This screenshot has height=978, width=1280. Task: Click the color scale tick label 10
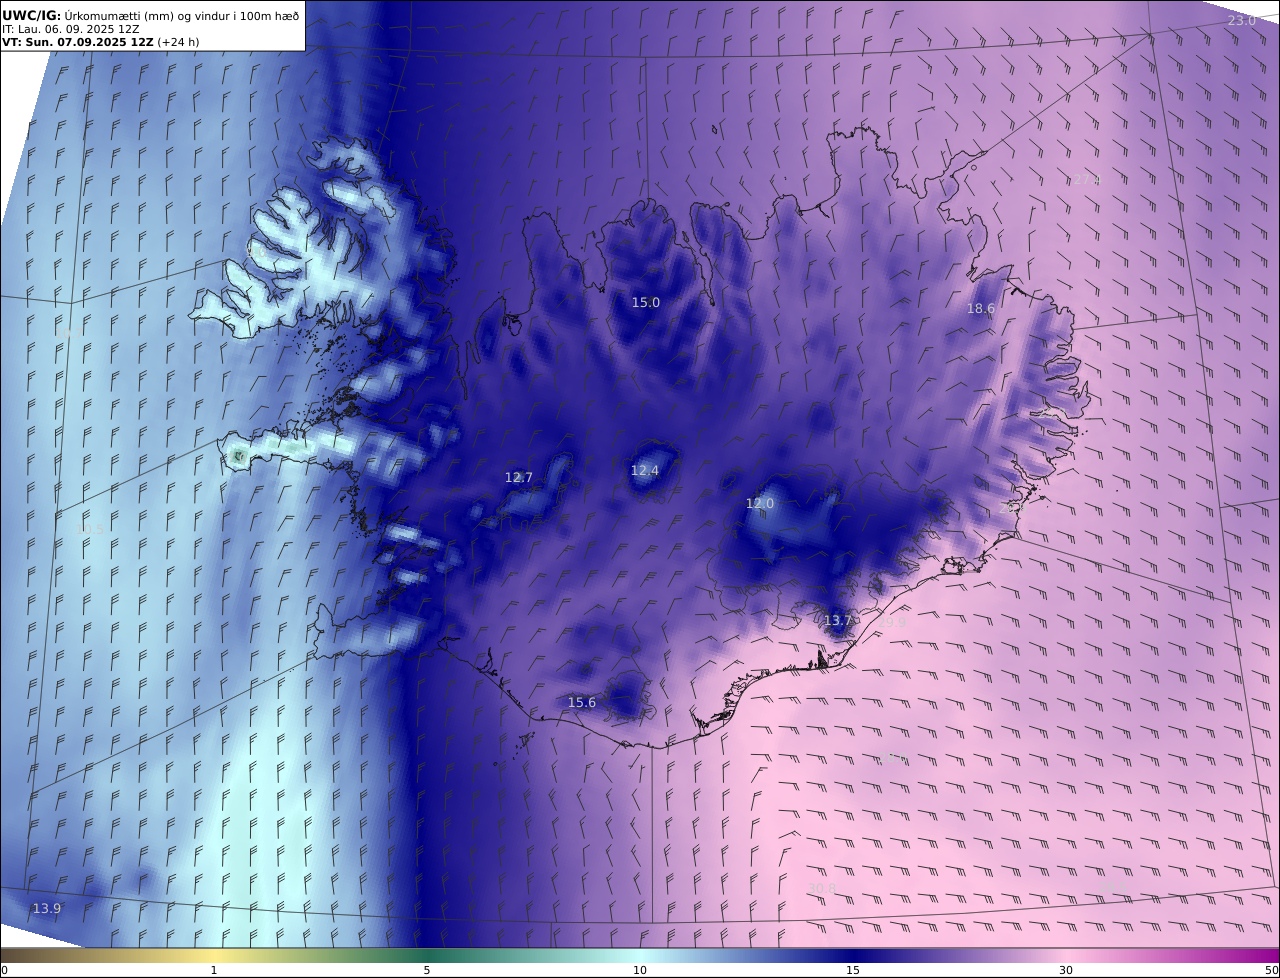(640, 970)
